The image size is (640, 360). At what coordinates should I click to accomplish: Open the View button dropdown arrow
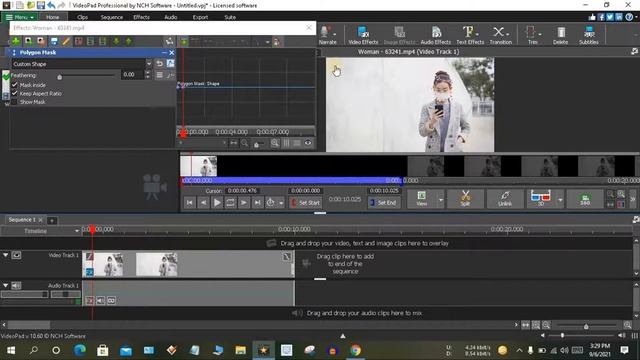pyautogui.click(x=440, y=200)
